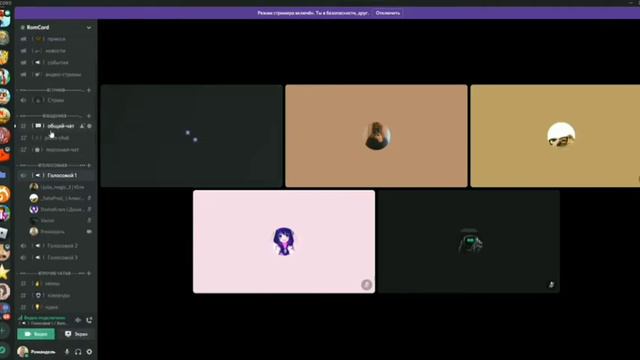640x360 pixels.
Task: Collapse the category header above мемы
Action: [x=53, y=273]
